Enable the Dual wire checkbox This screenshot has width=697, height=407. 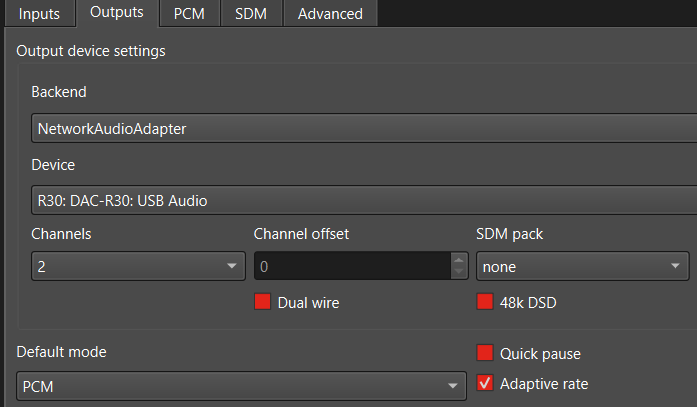click(x=263, y=302)
